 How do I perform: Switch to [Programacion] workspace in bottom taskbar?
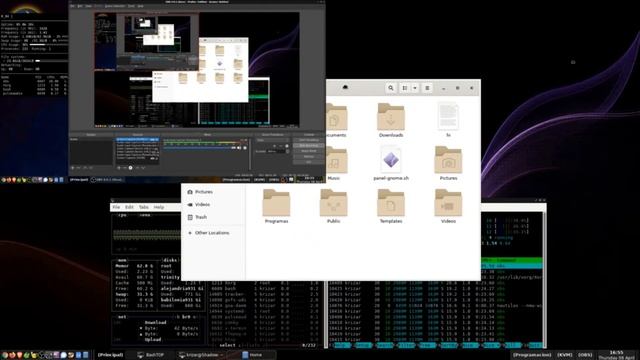pyautogui.click(x=532, y=355)
